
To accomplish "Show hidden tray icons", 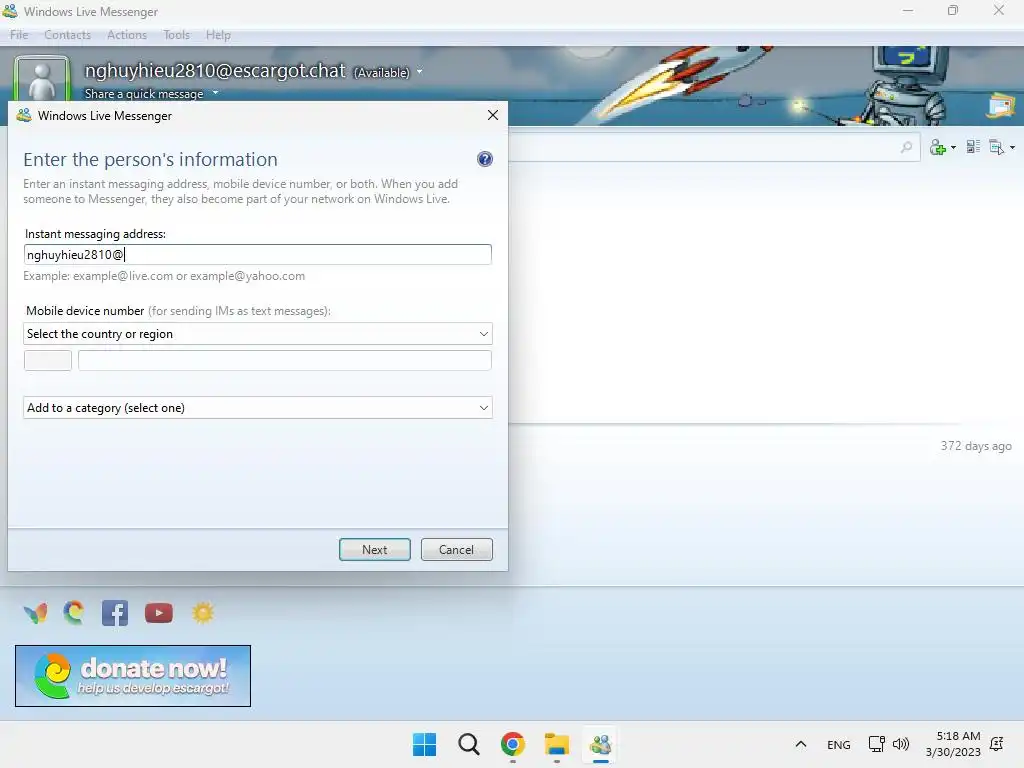I will (801, 744).
